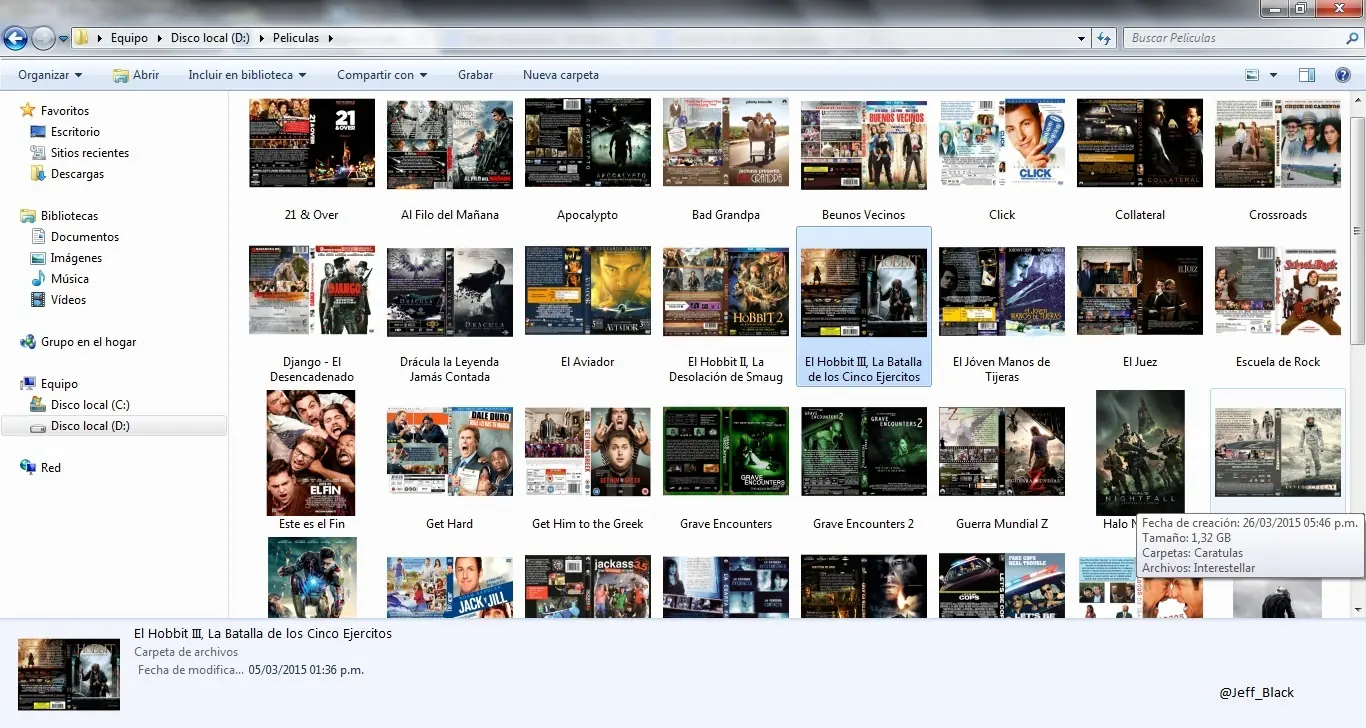Click the refresh button beside address bar
The height and width of the screenshot is (728, 1366).
pyautogui.click(x=1104, y=38)
